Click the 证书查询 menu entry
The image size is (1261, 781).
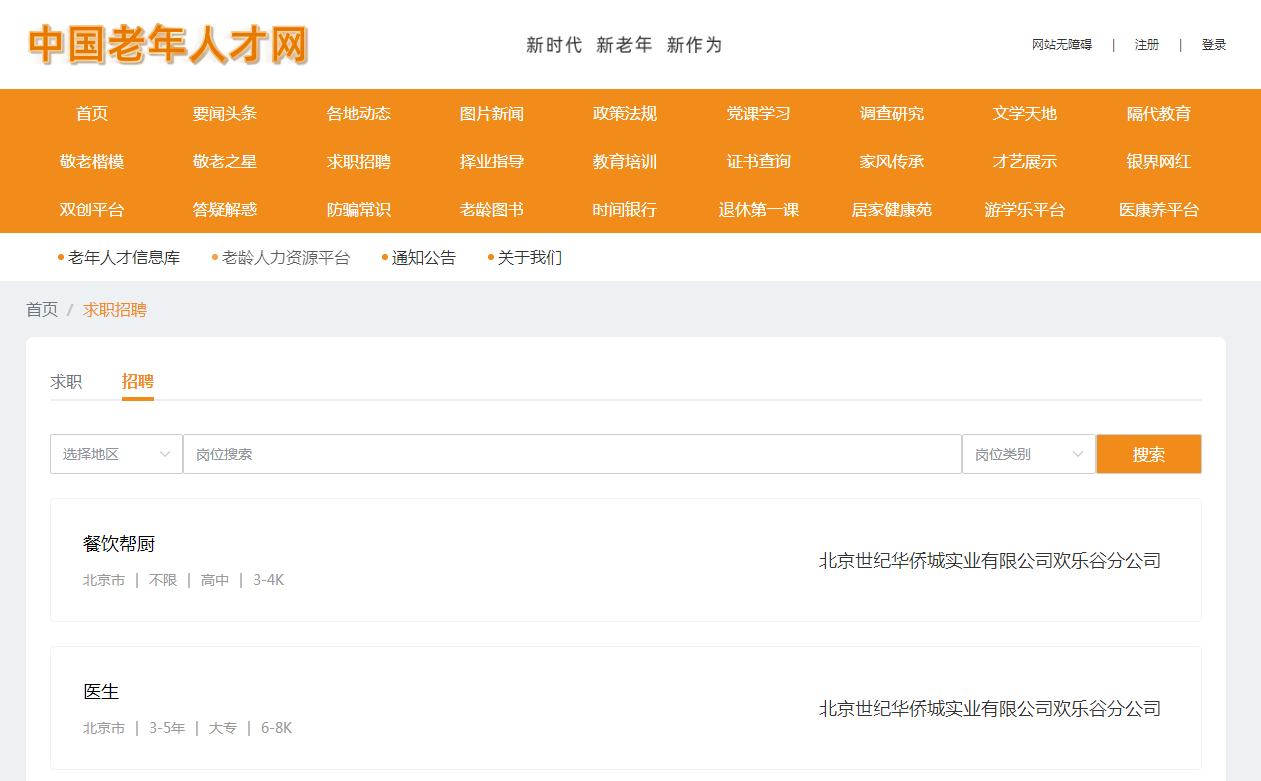click(x=758, y=162)
